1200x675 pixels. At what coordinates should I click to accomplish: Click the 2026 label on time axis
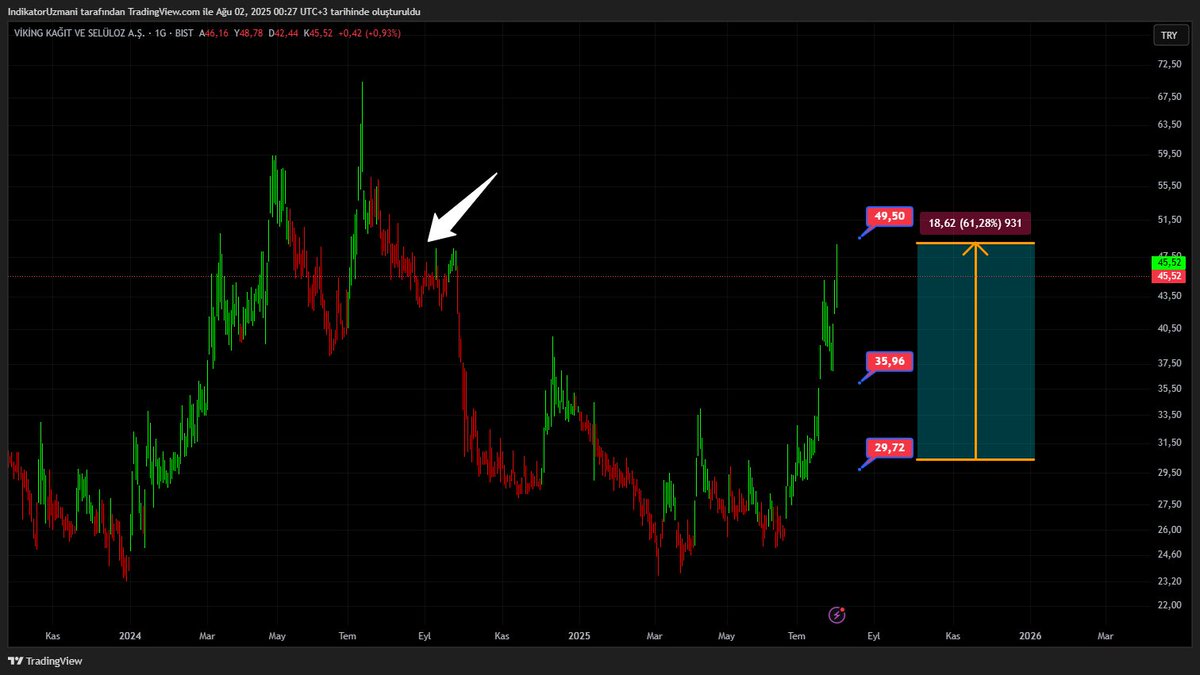click(x=1030, y=635)
